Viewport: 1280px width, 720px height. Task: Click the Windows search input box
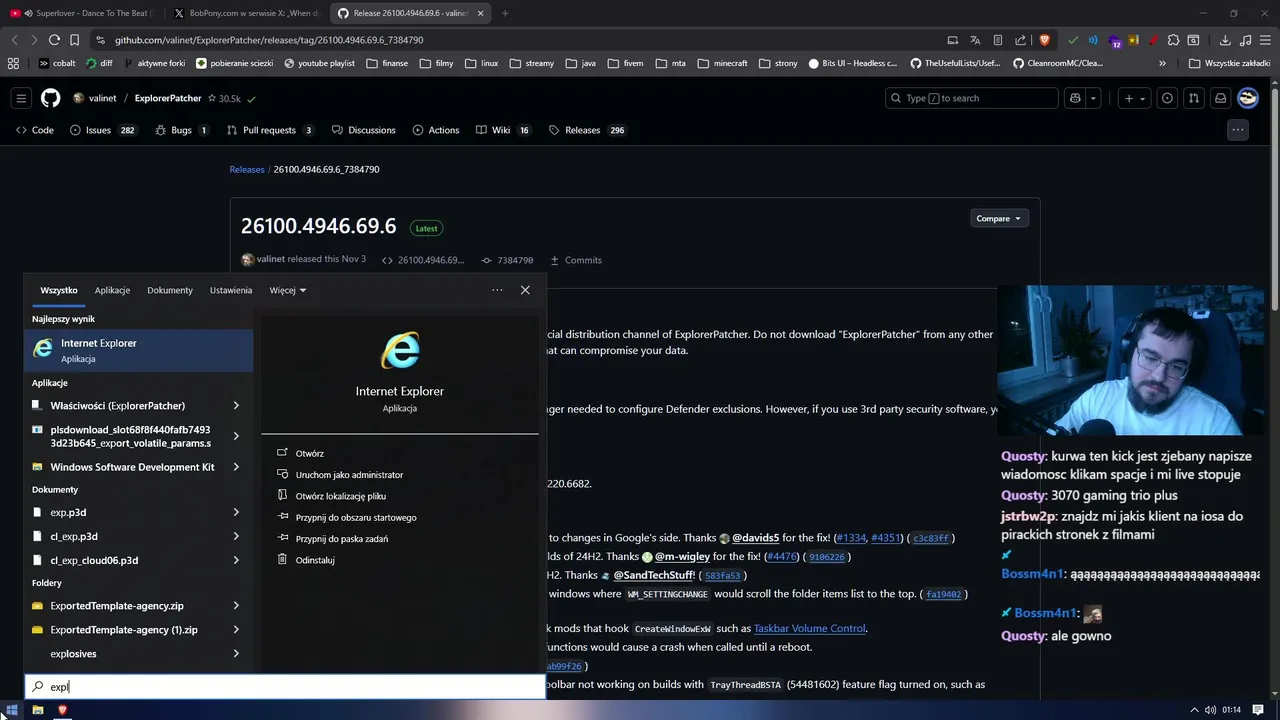[285, 687]
